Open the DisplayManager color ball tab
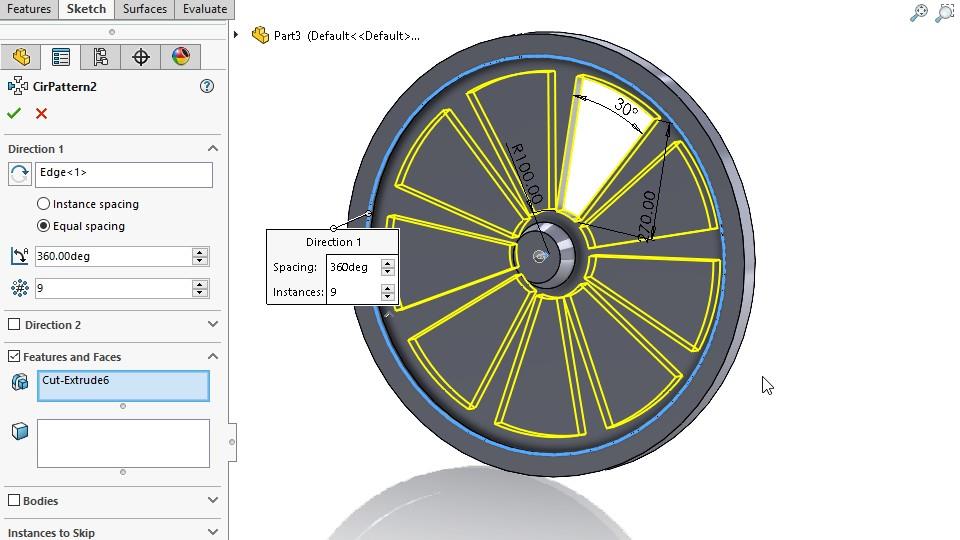 [180, 57]
